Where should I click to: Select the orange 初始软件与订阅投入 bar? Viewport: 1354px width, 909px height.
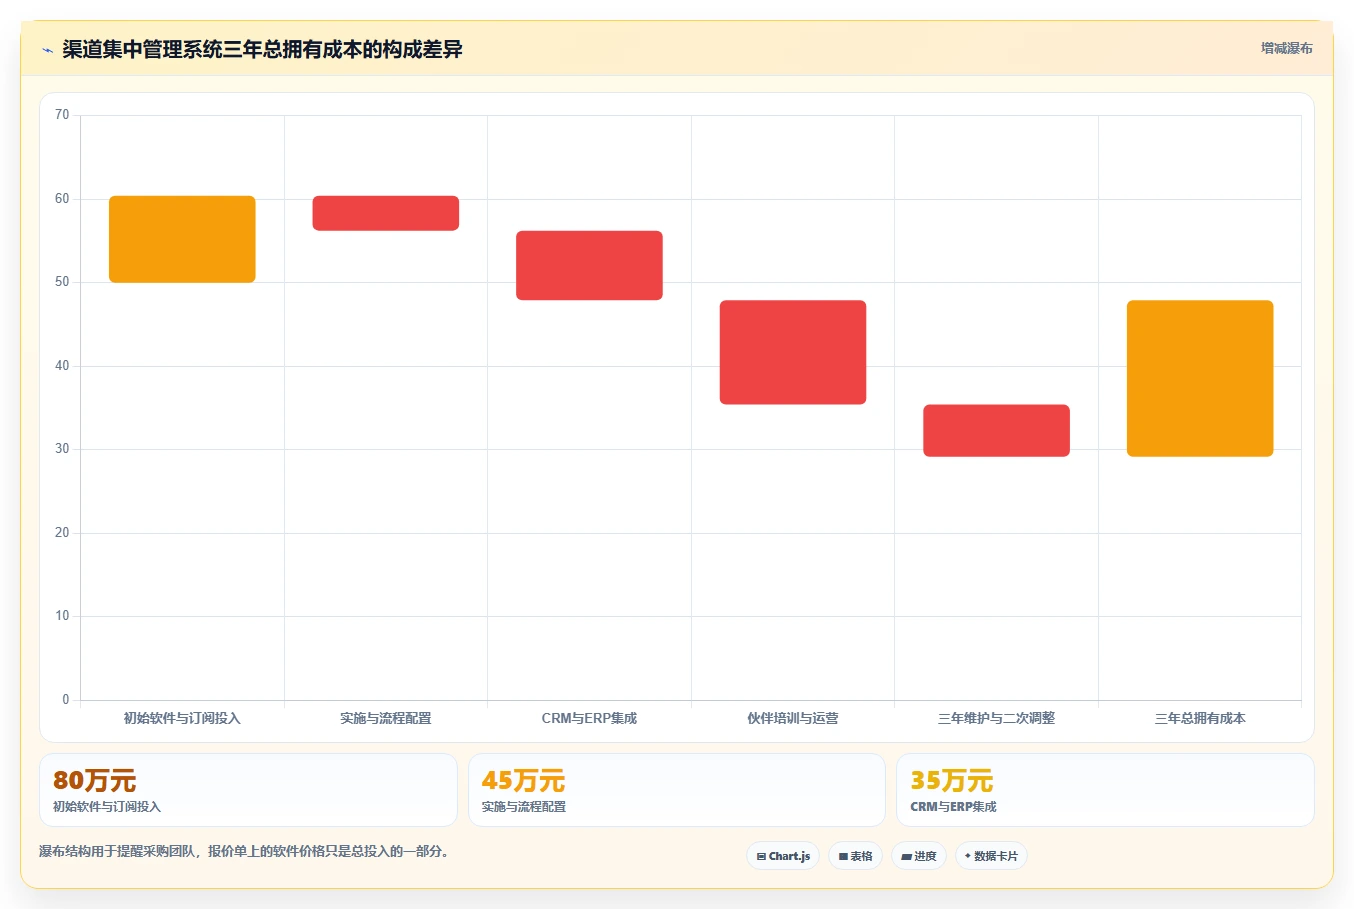[182, 239]
